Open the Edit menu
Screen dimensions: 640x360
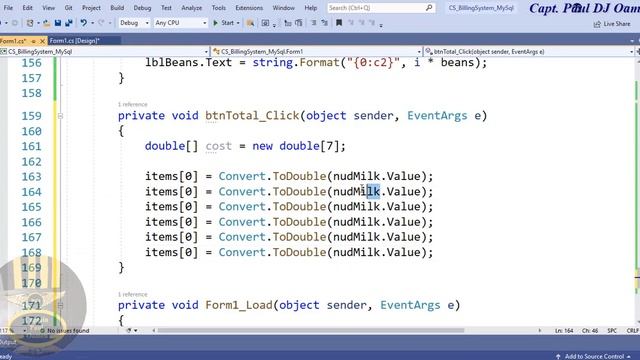point(27,8)
